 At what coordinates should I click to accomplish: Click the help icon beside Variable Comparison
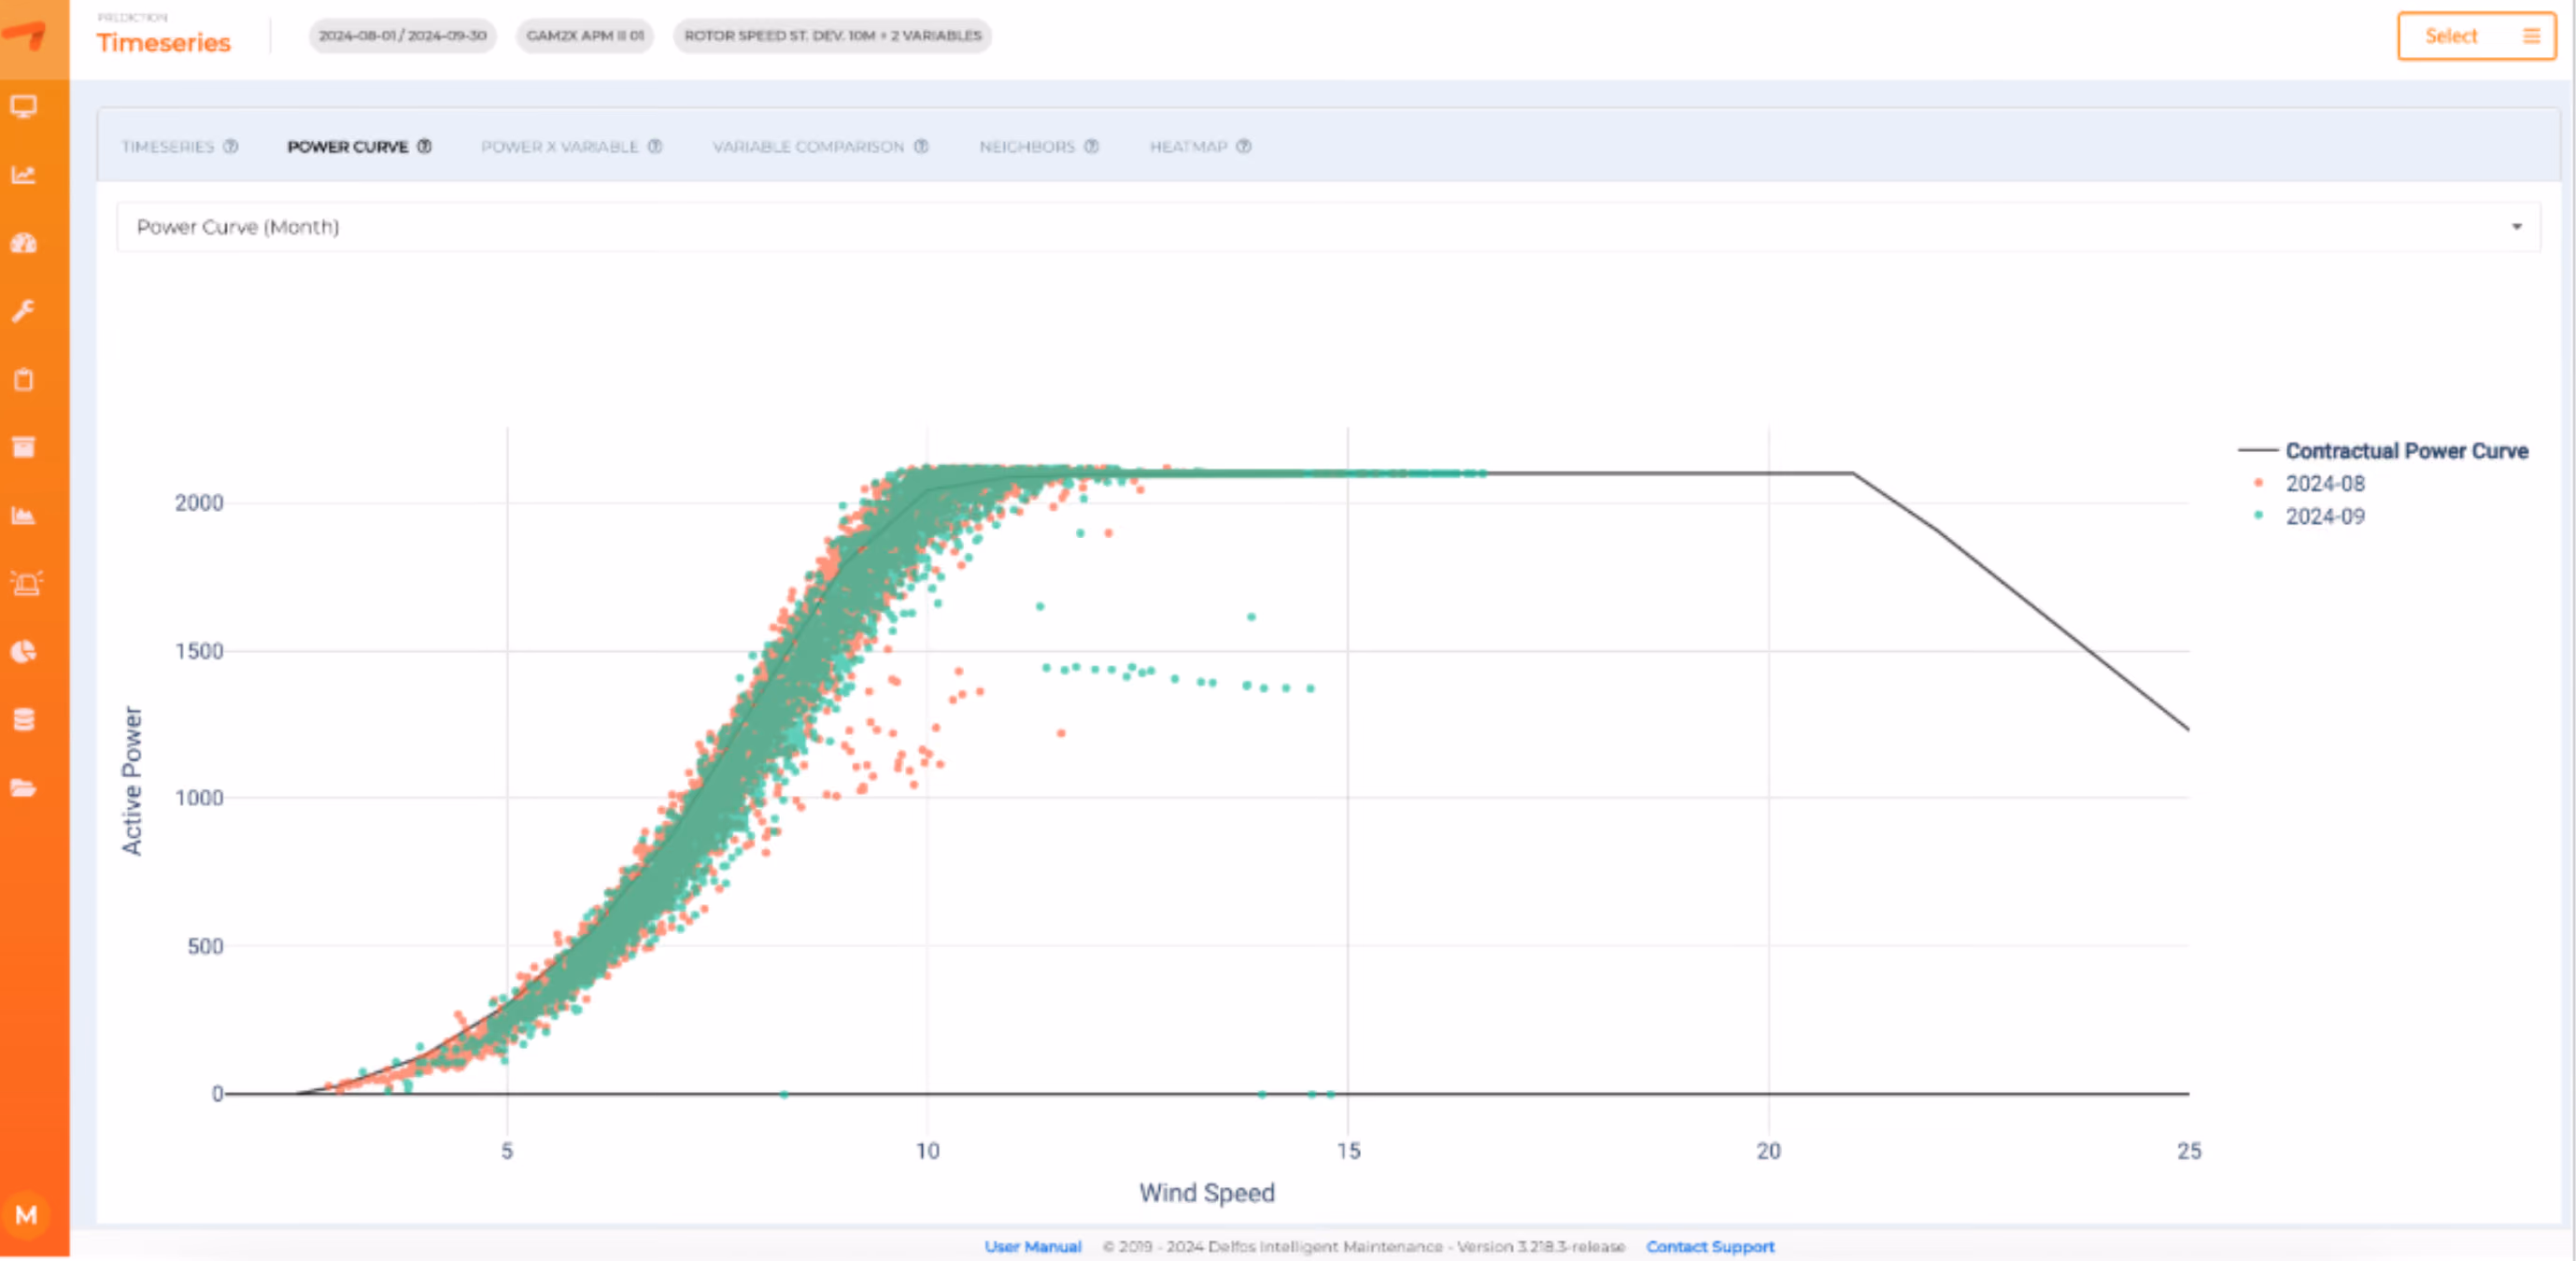click(x=921, y=146)
